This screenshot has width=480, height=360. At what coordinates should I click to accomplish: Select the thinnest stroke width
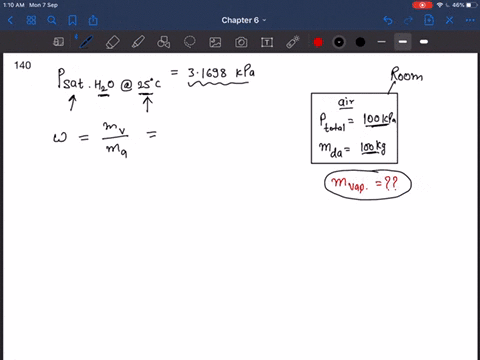click(x=382, y=42)
